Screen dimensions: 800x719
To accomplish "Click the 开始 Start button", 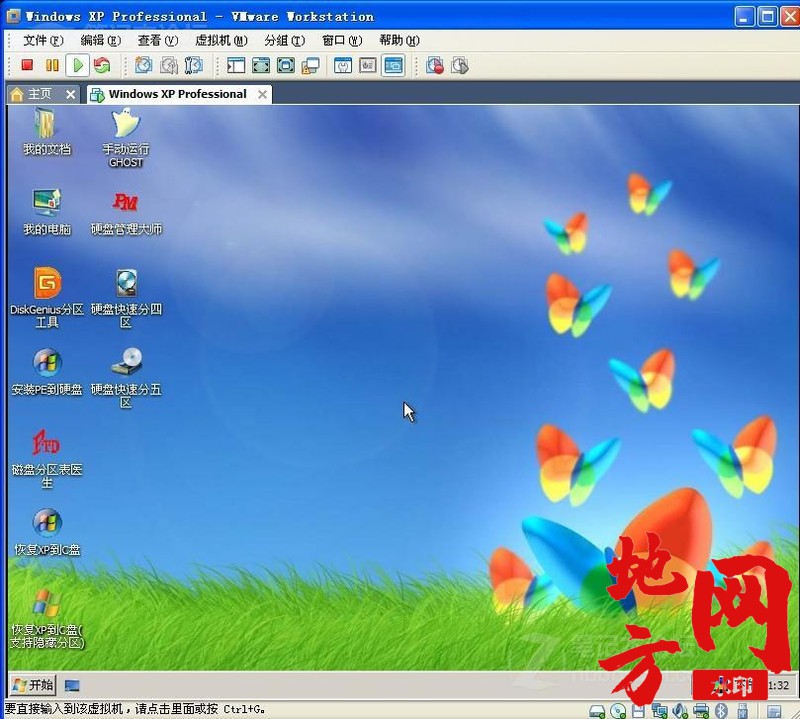I will pos(33,685).
